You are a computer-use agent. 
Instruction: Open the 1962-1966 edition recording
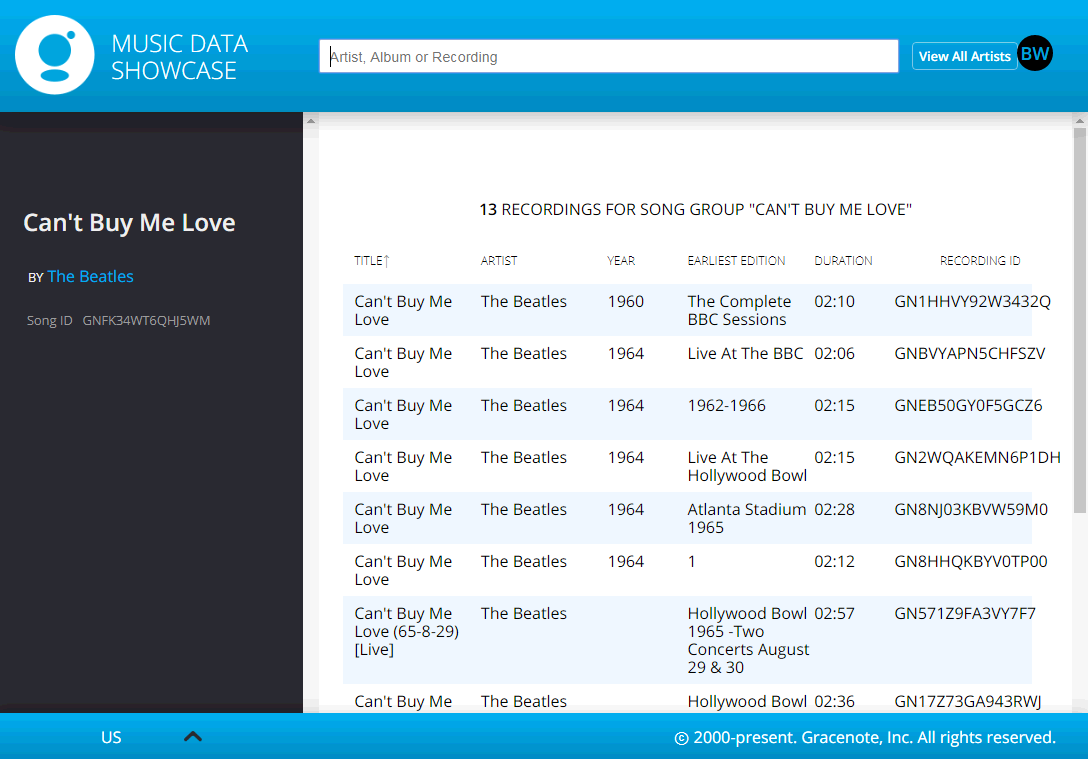pos(726,406)
